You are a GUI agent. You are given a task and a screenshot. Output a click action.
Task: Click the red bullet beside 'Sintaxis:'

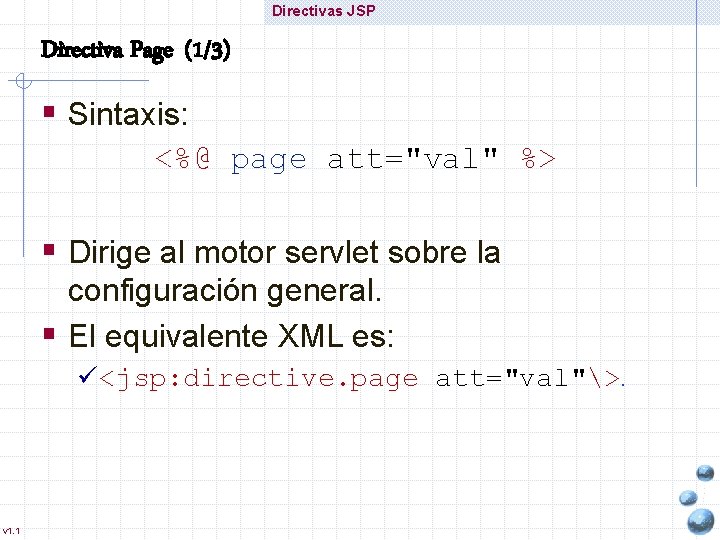point(49,112)
